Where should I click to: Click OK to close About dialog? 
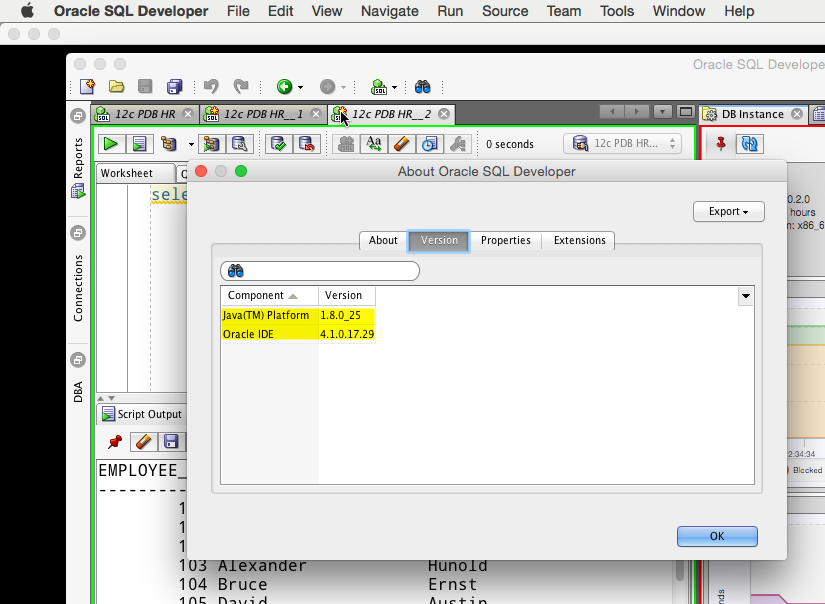[717, 536]
